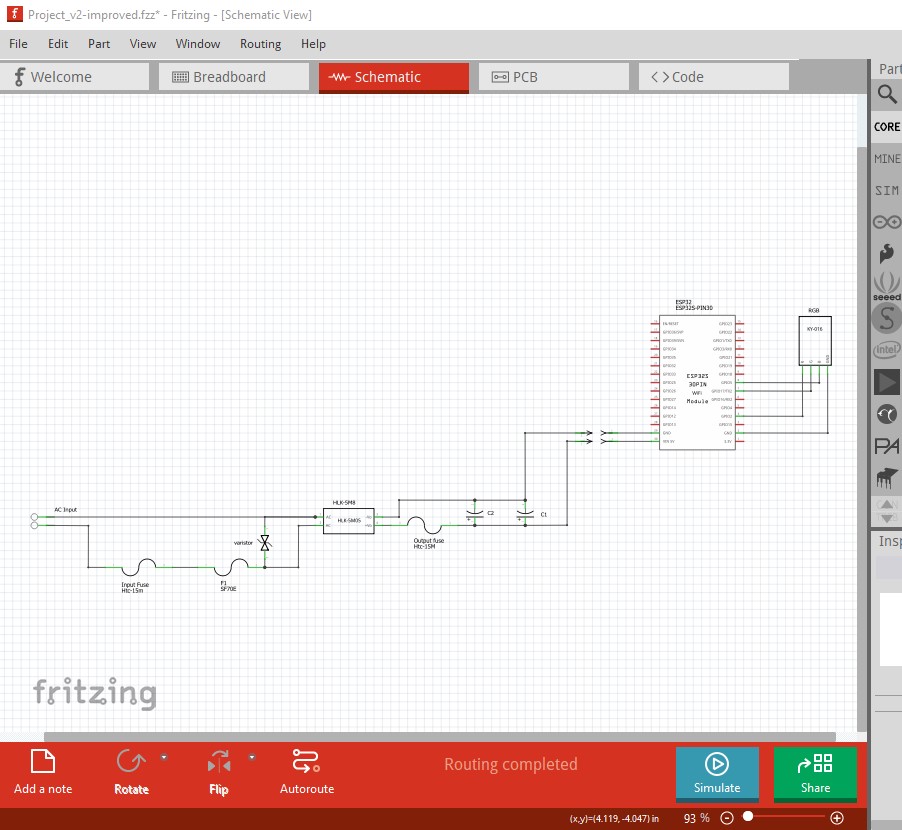Open the Flip options dropdown arrow
The image size is (902, 830).
click(x=252, y=757)
